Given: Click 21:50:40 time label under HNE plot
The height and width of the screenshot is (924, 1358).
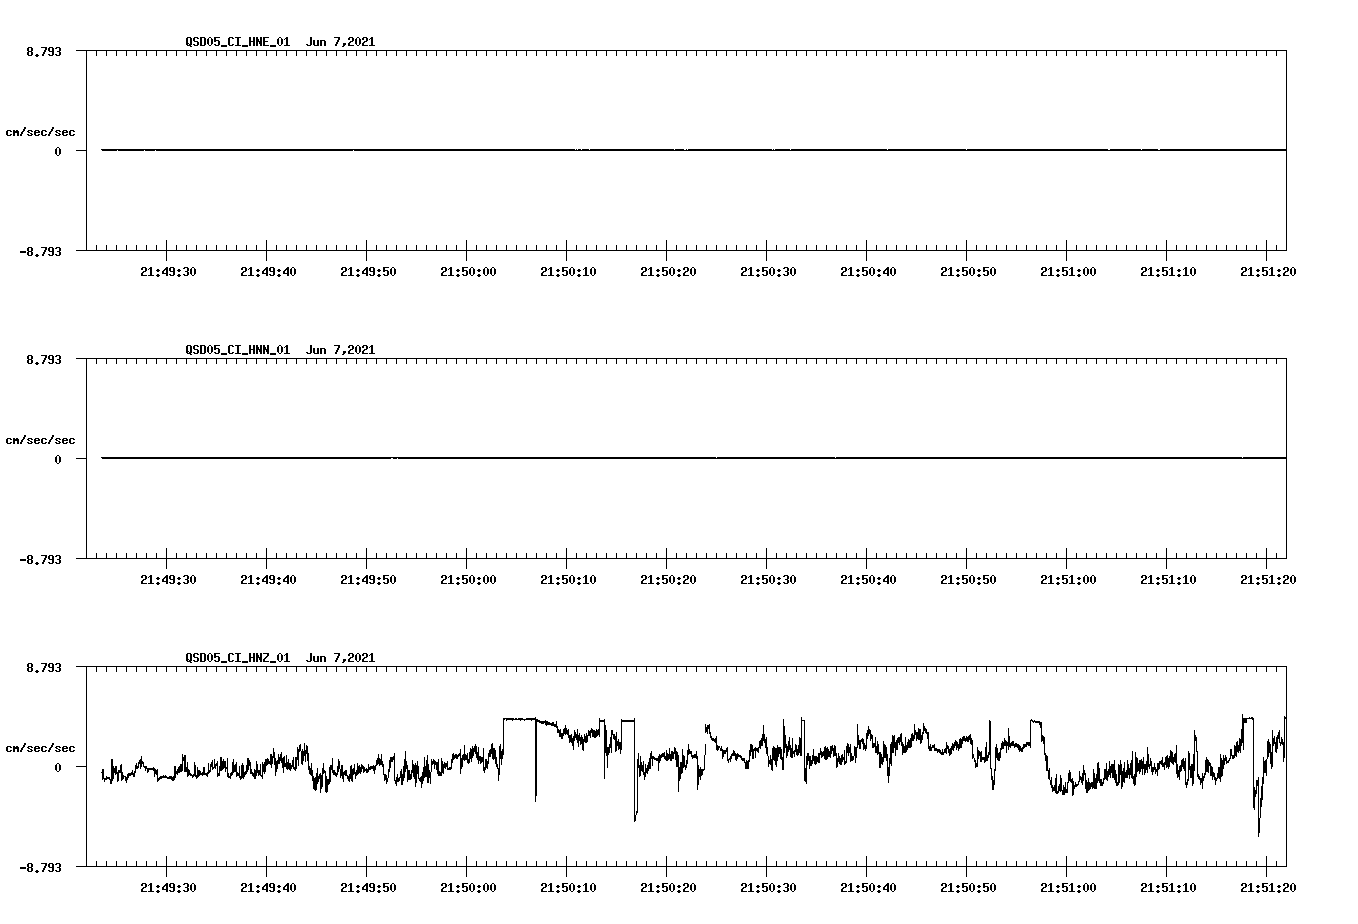Looking at the screenshot, I should 868,272.
